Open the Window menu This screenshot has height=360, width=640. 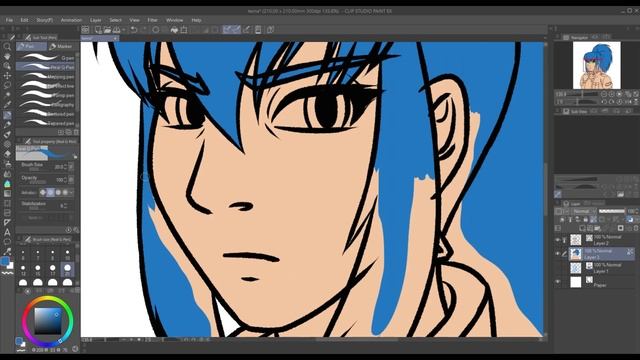coord(175,20)
